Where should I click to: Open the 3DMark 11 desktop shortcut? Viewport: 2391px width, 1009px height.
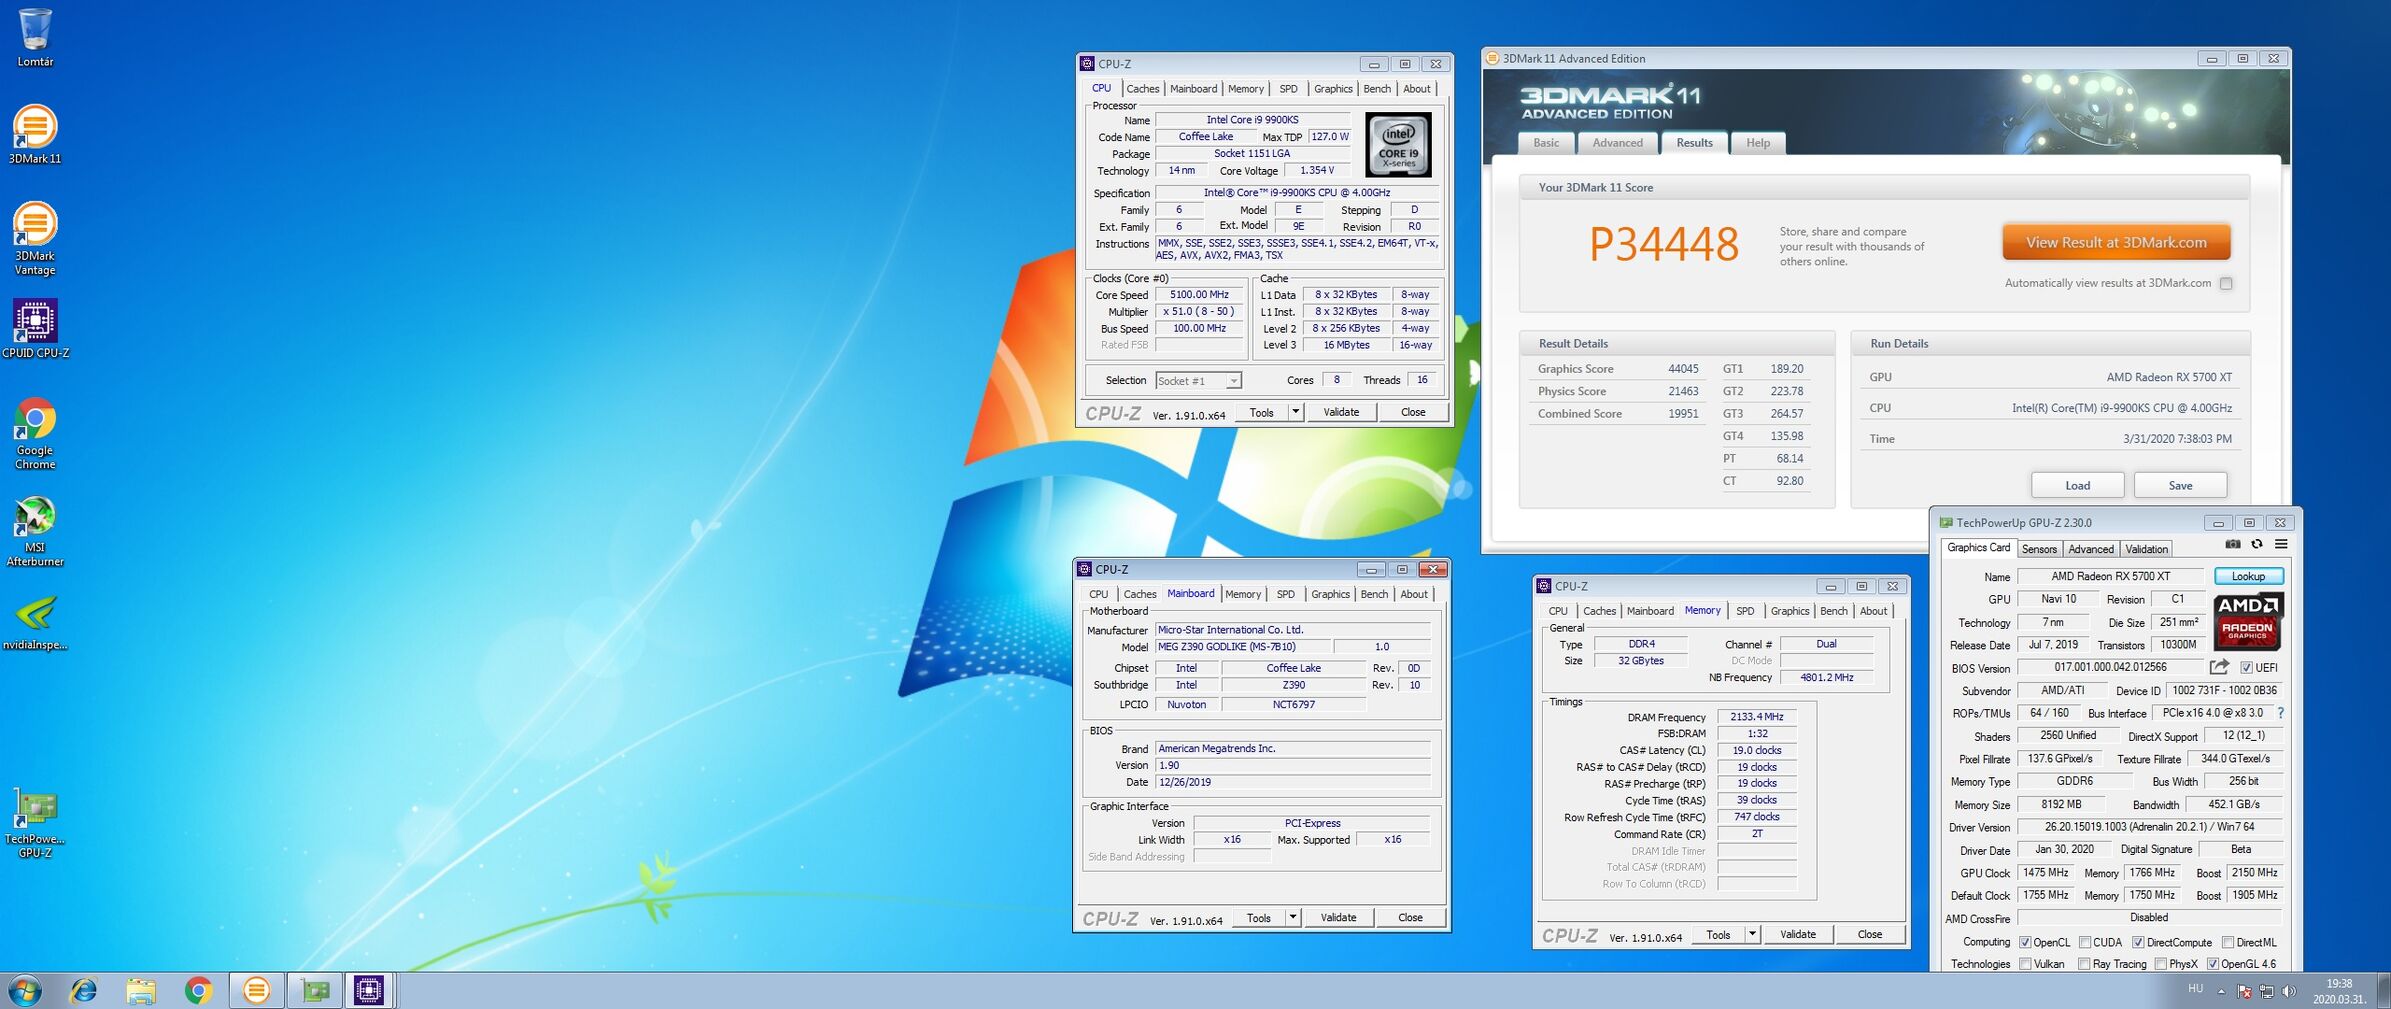click(x=35, y=134)
